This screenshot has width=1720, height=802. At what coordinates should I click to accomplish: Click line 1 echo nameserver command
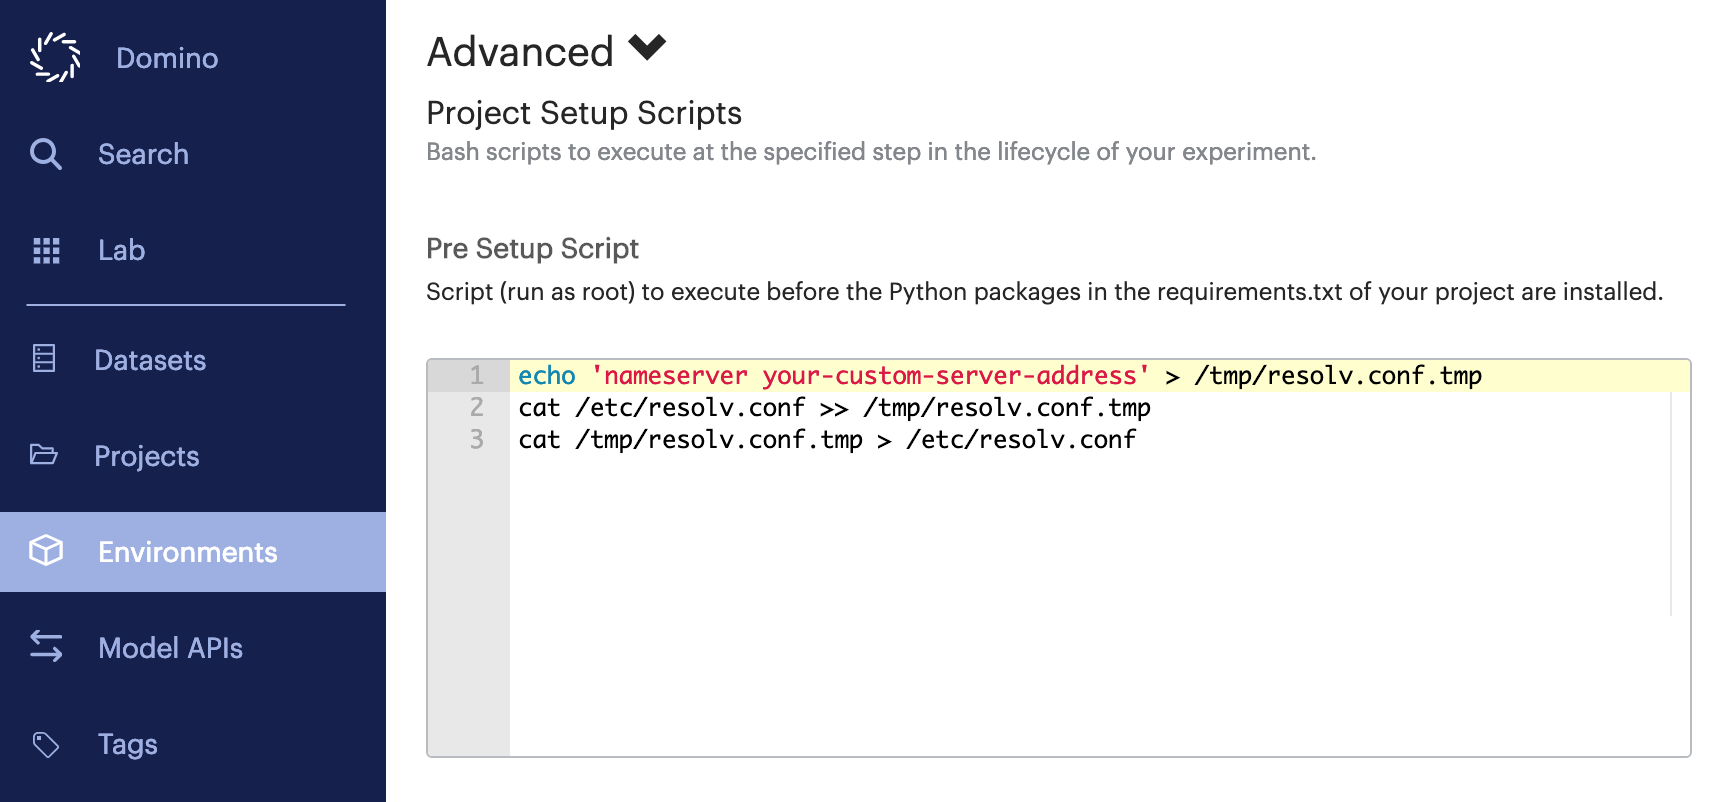tap(1000, 376)
